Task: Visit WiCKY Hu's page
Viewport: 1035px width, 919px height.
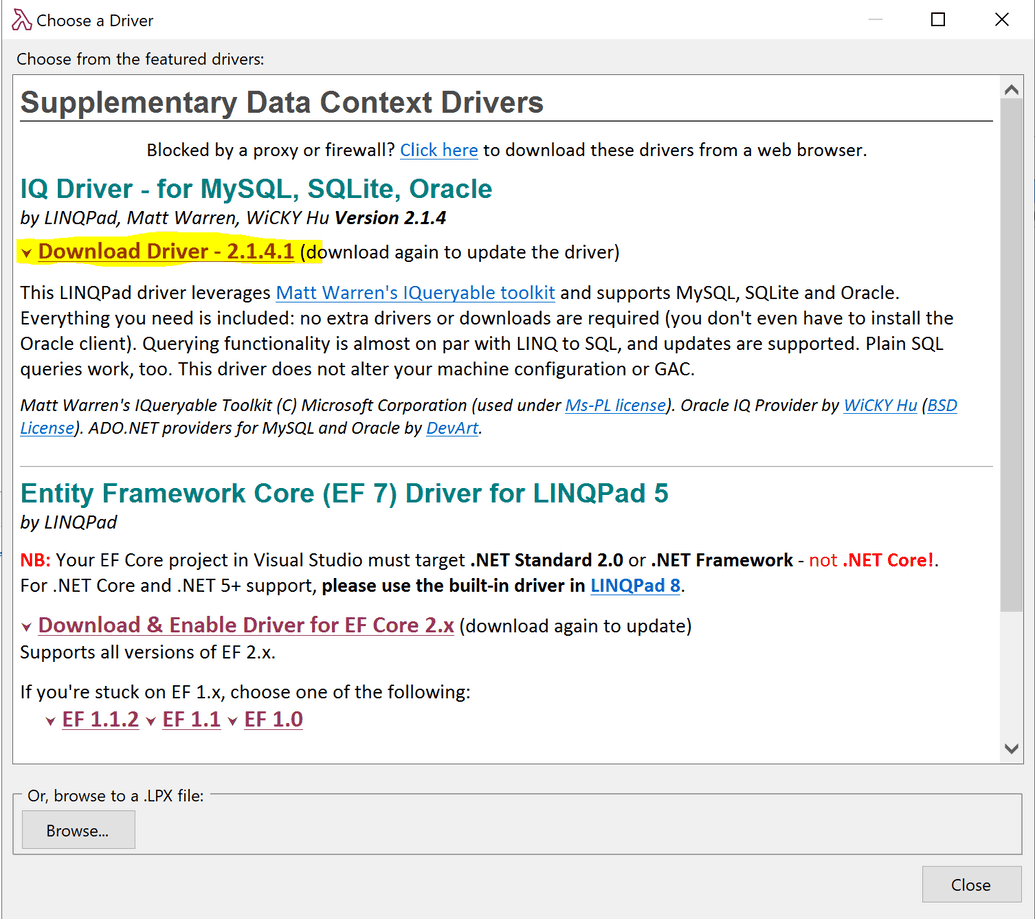Action: [x=879, y=405]
